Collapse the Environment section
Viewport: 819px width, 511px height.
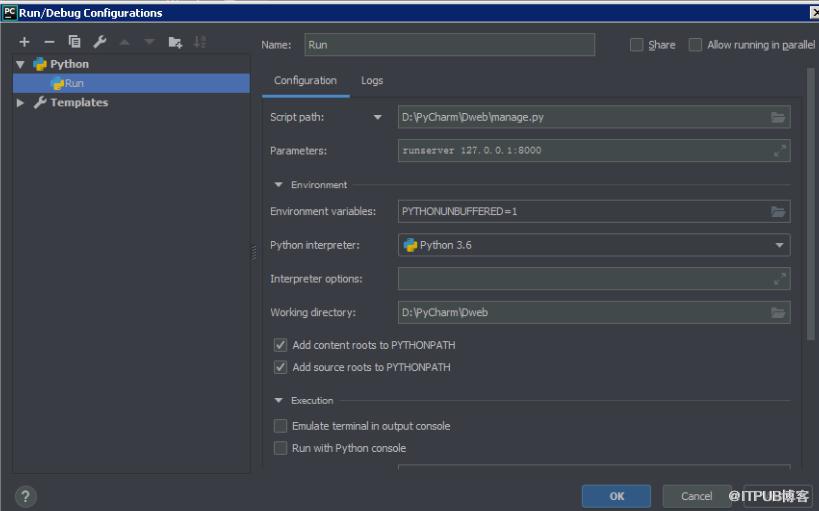(x=278, y=184)
